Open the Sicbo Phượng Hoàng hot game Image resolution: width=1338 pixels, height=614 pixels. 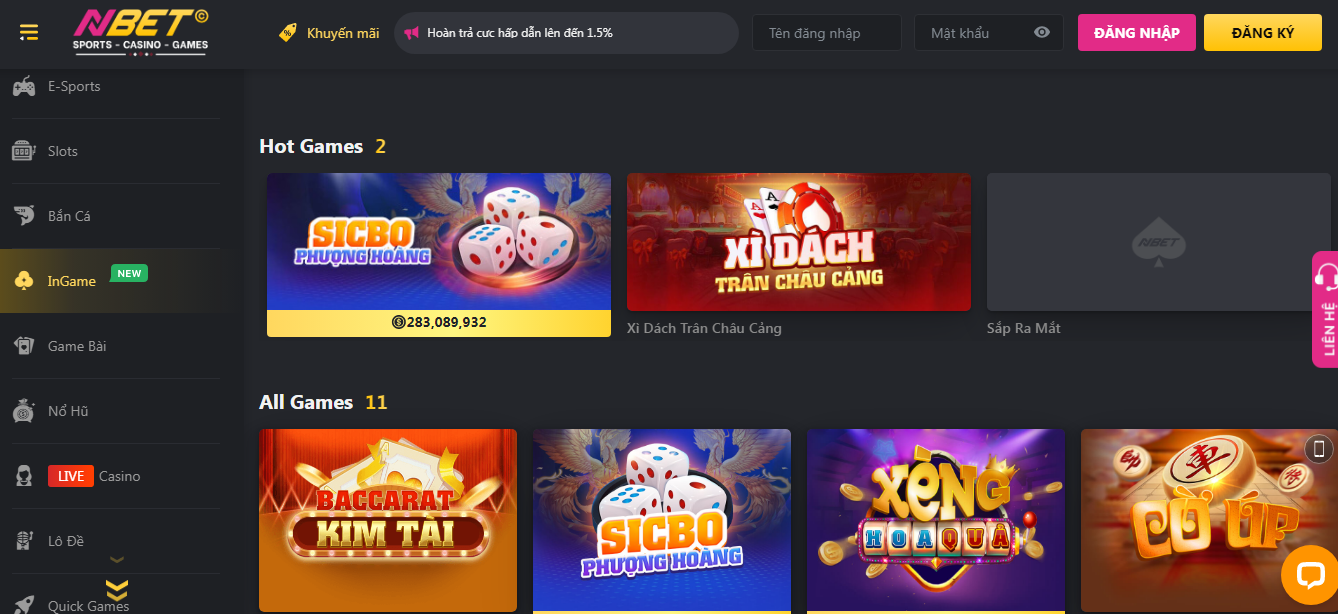pyautogui.click(x=439, y=255)
